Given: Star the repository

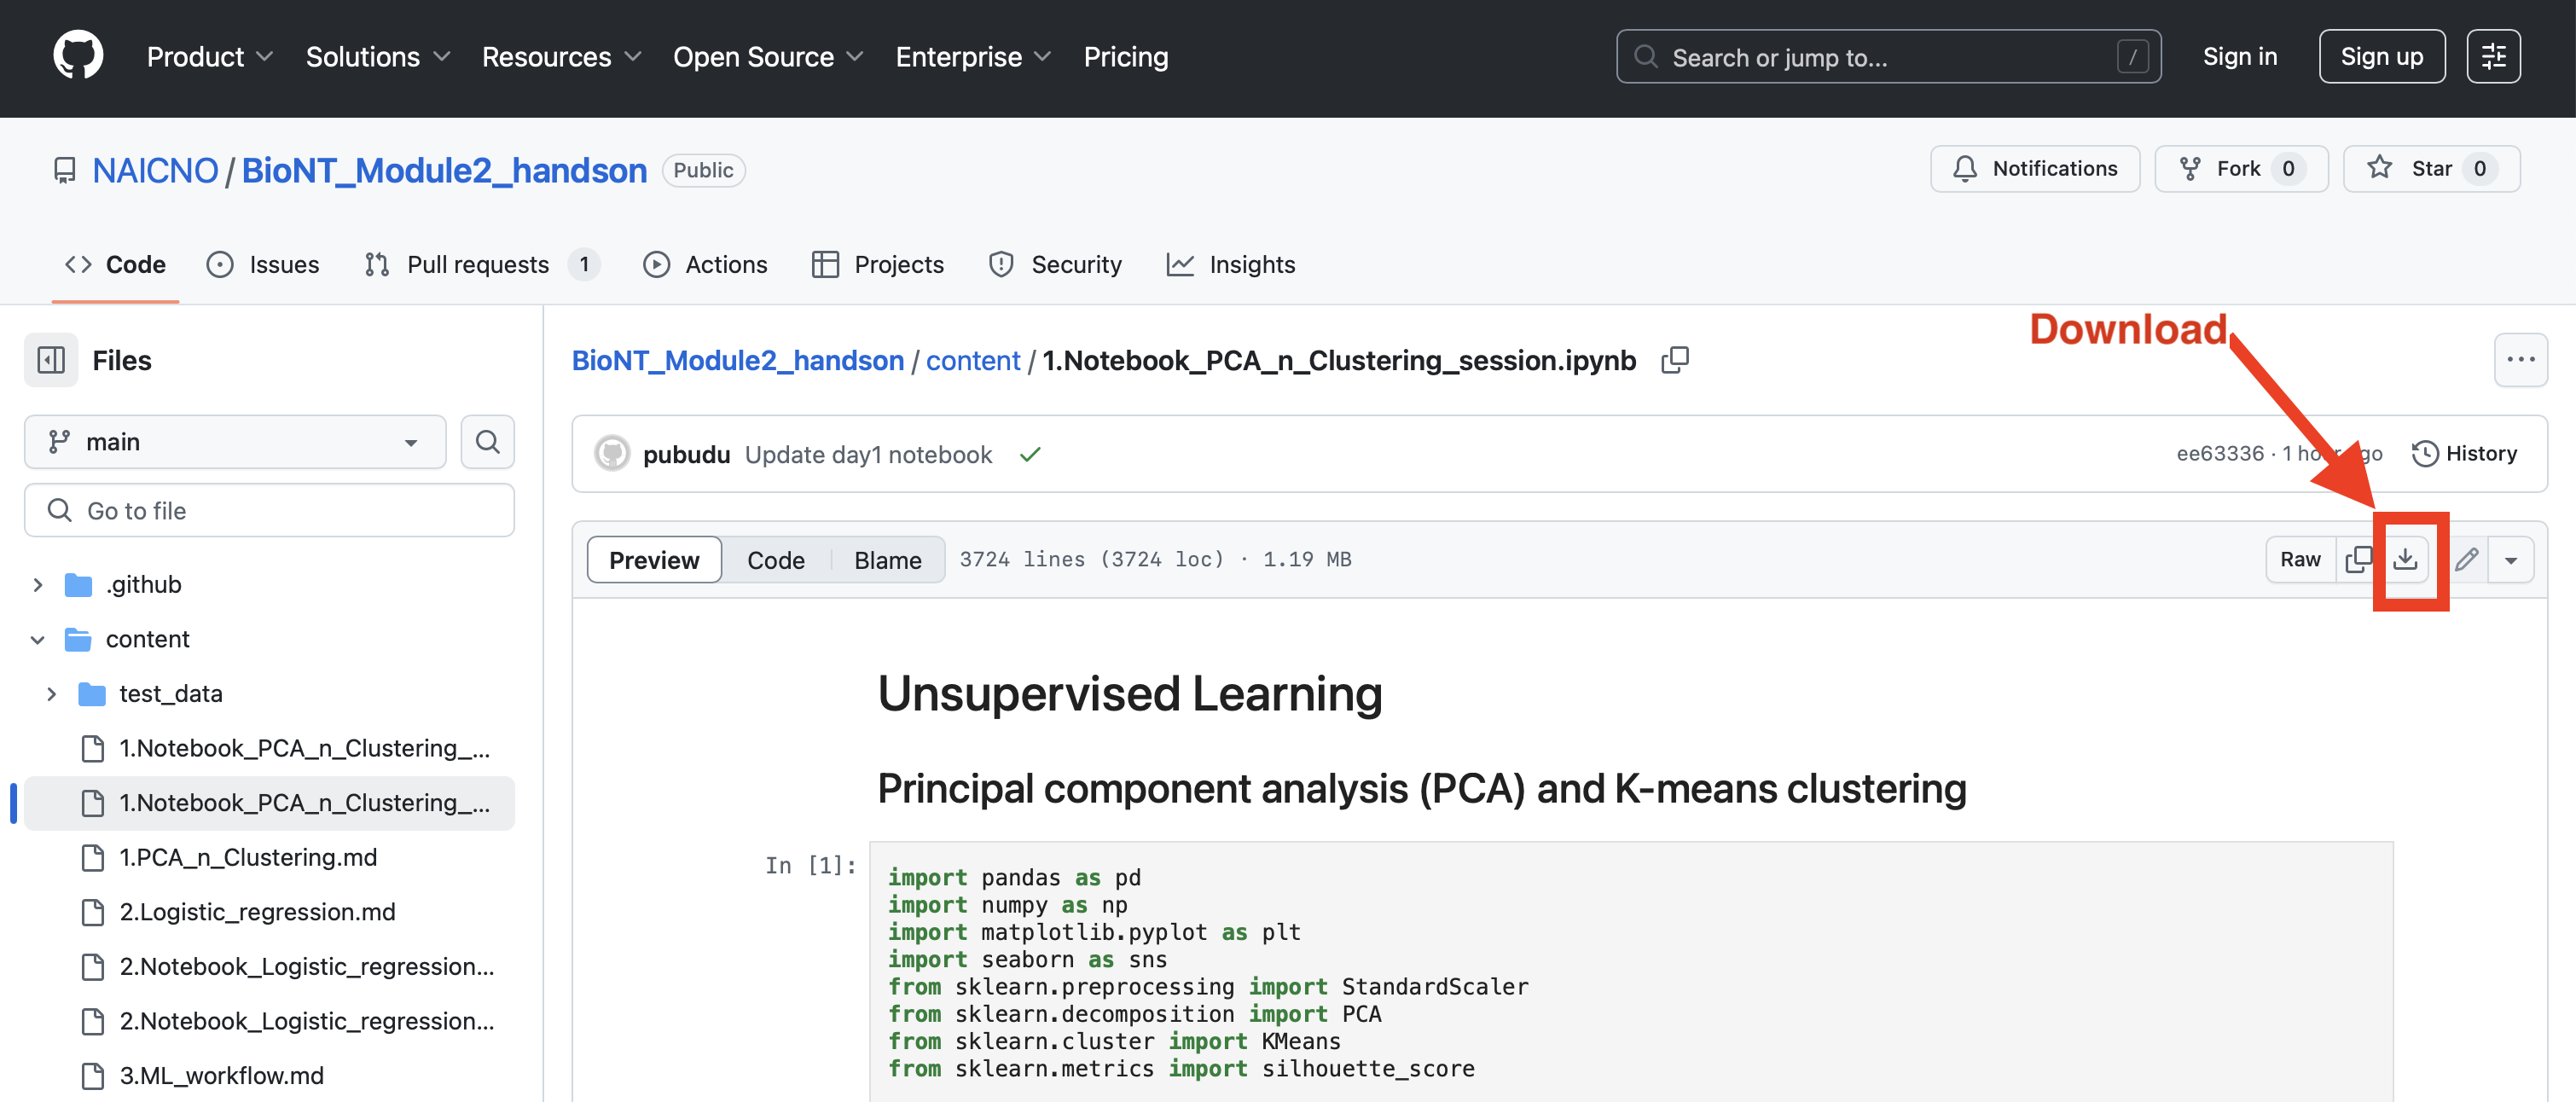Looking at the screenshot, I should (x=2431, y=168).
